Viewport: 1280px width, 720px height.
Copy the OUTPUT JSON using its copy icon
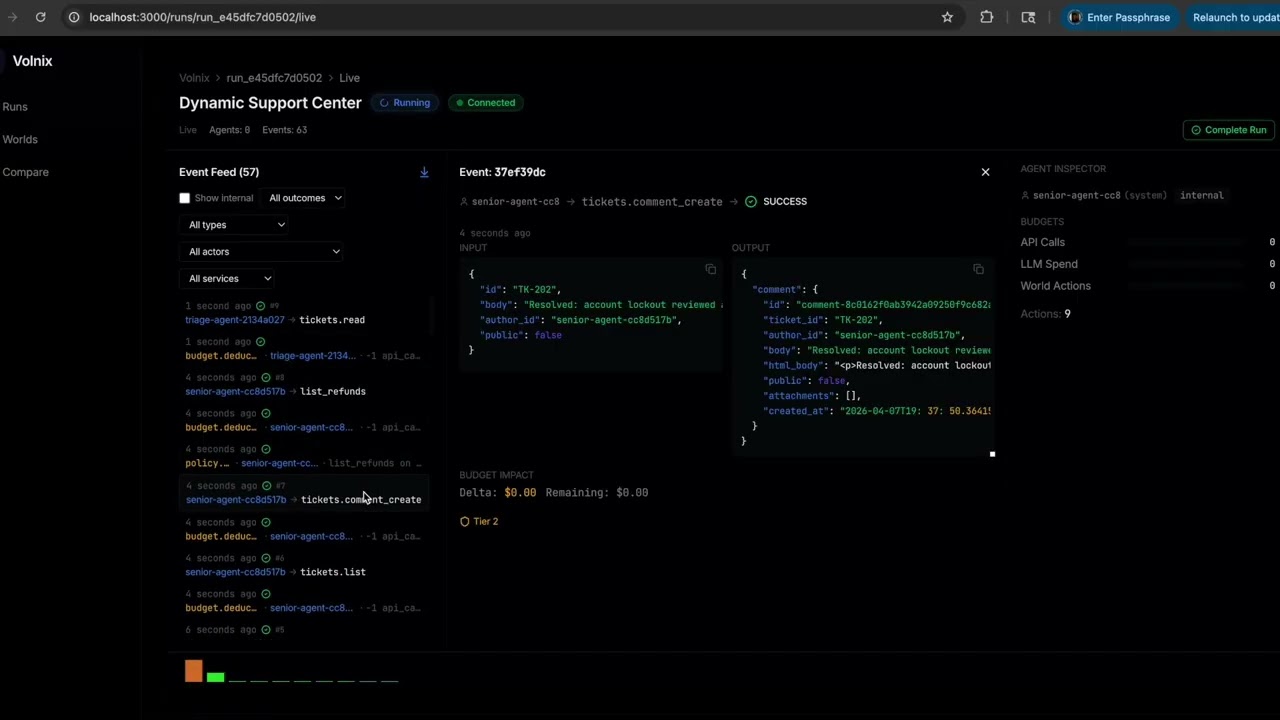(978, 269)
